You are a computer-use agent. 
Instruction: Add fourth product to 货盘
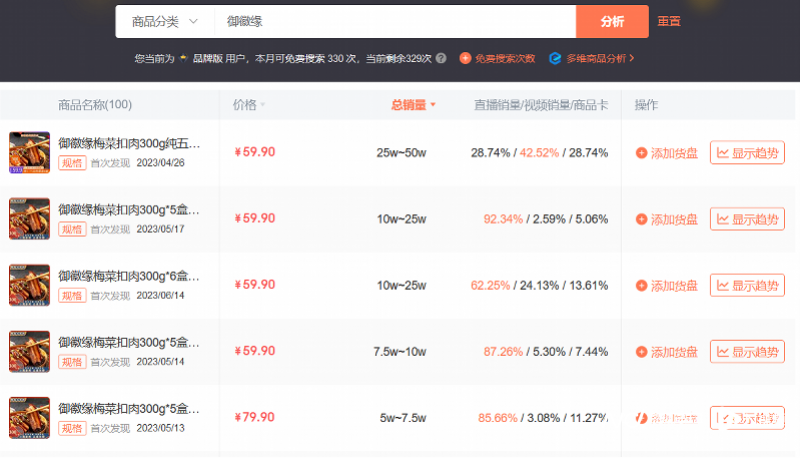pyautogui.click(x=666, y=352)
